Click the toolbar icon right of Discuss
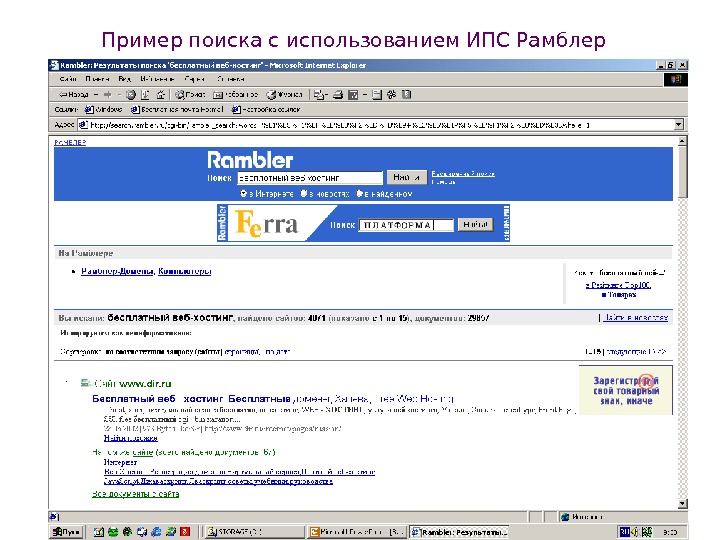The width and height of the screenshot is (720, 540). (x=392, y=95)
